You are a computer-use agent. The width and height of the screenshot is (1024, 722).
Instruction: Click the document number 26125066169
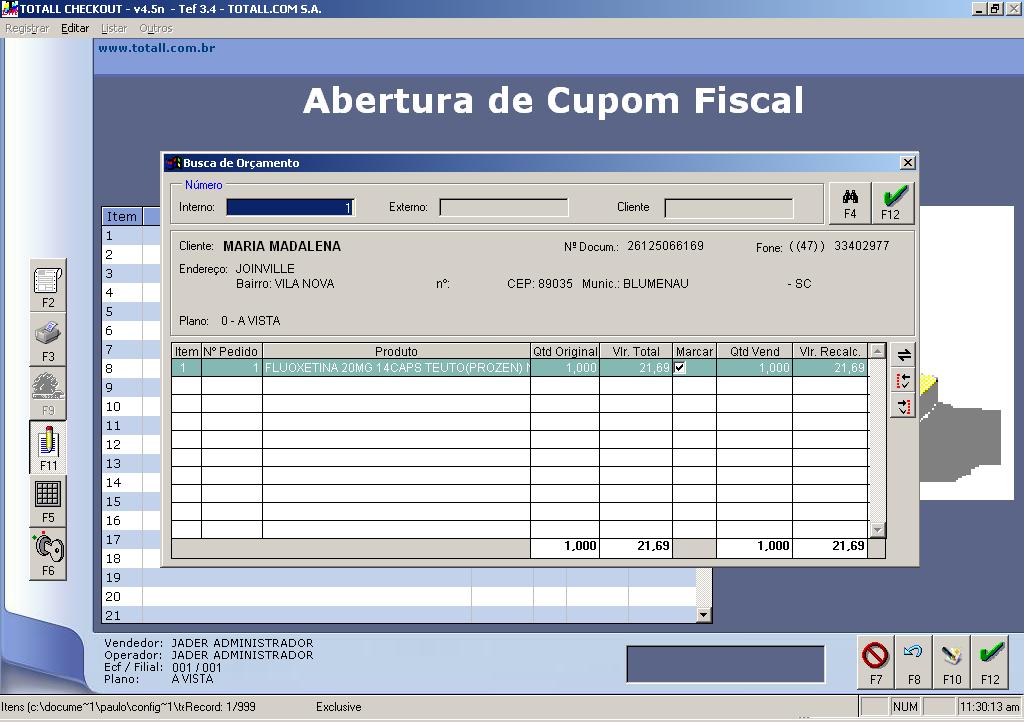click(x=665, y=246)
